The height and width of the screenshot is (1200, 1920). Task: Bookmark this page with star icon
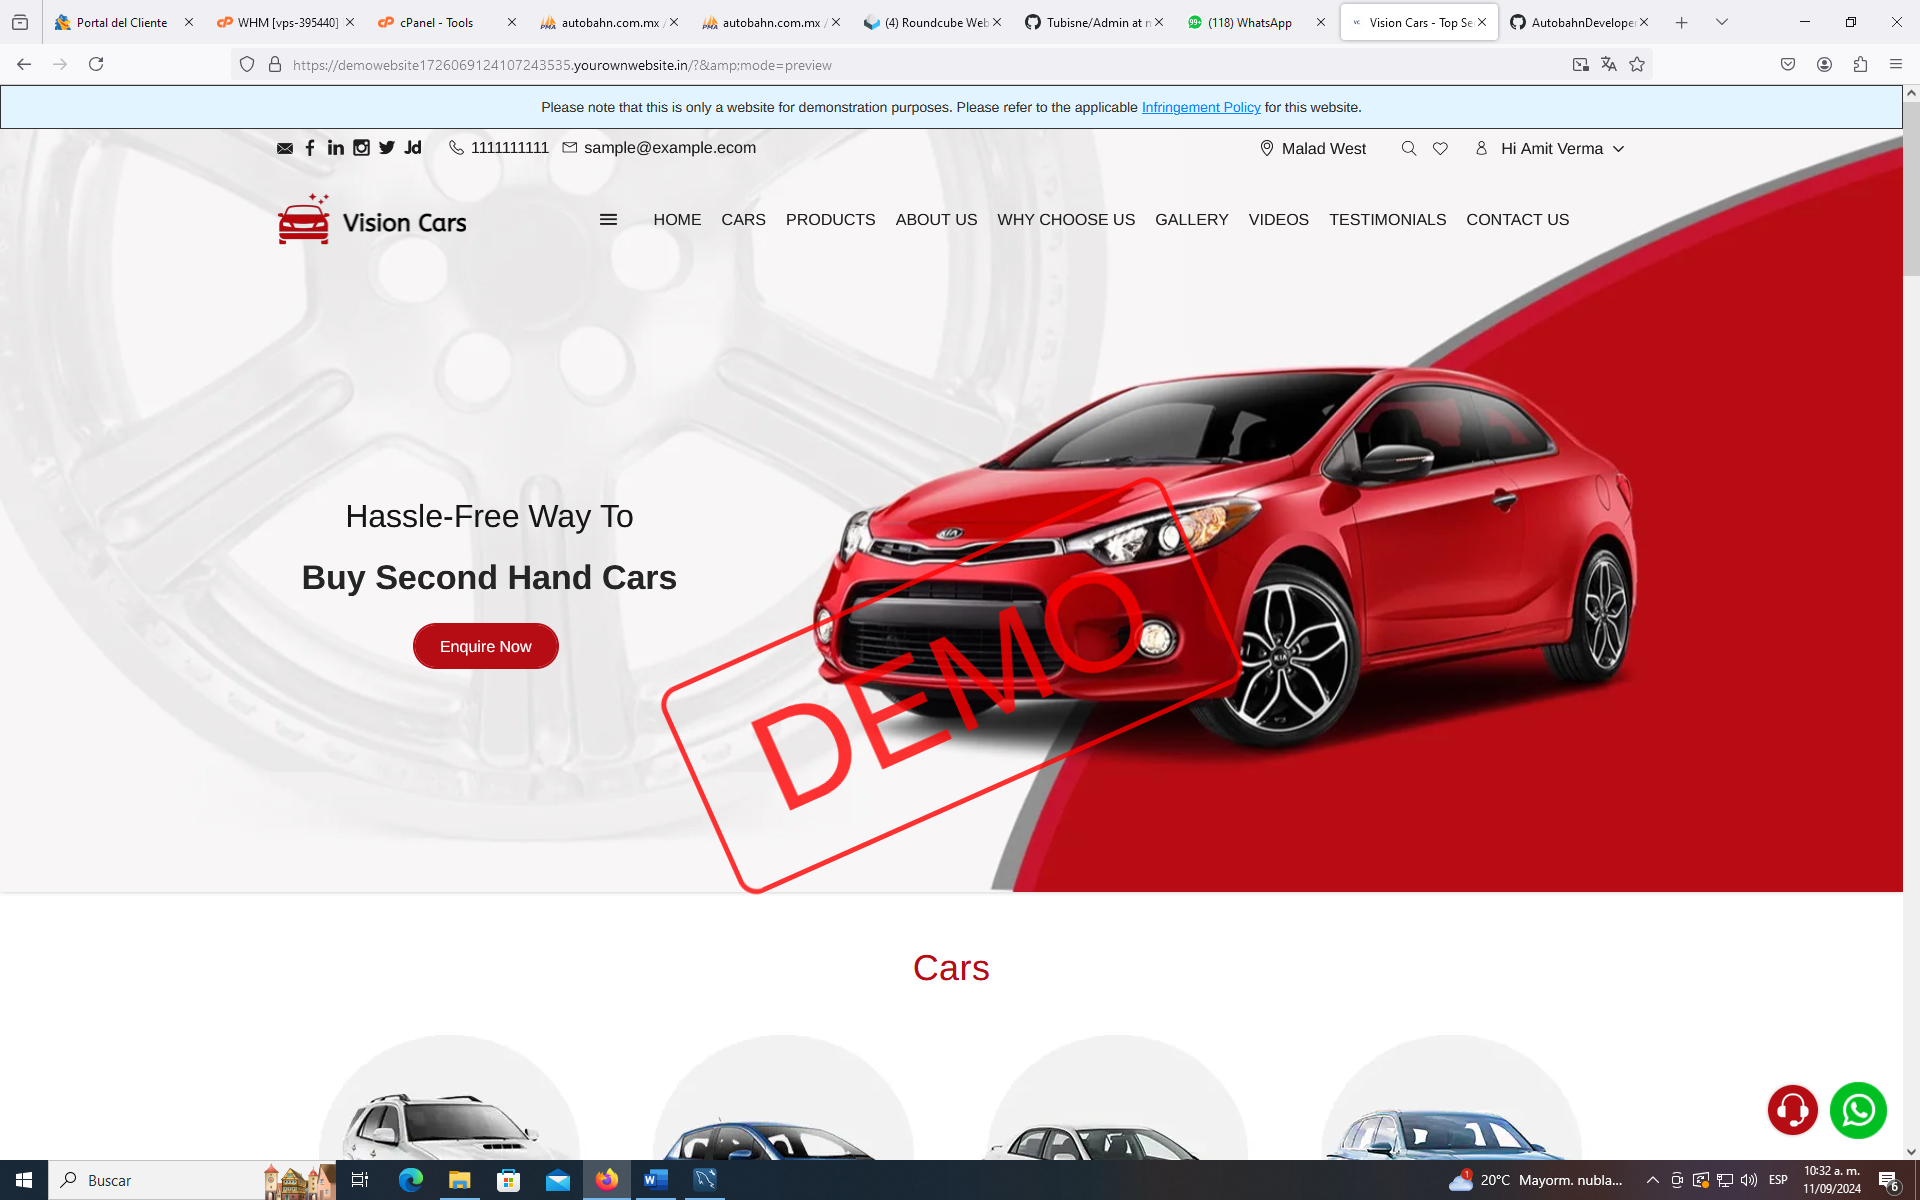pos(1637,65)
